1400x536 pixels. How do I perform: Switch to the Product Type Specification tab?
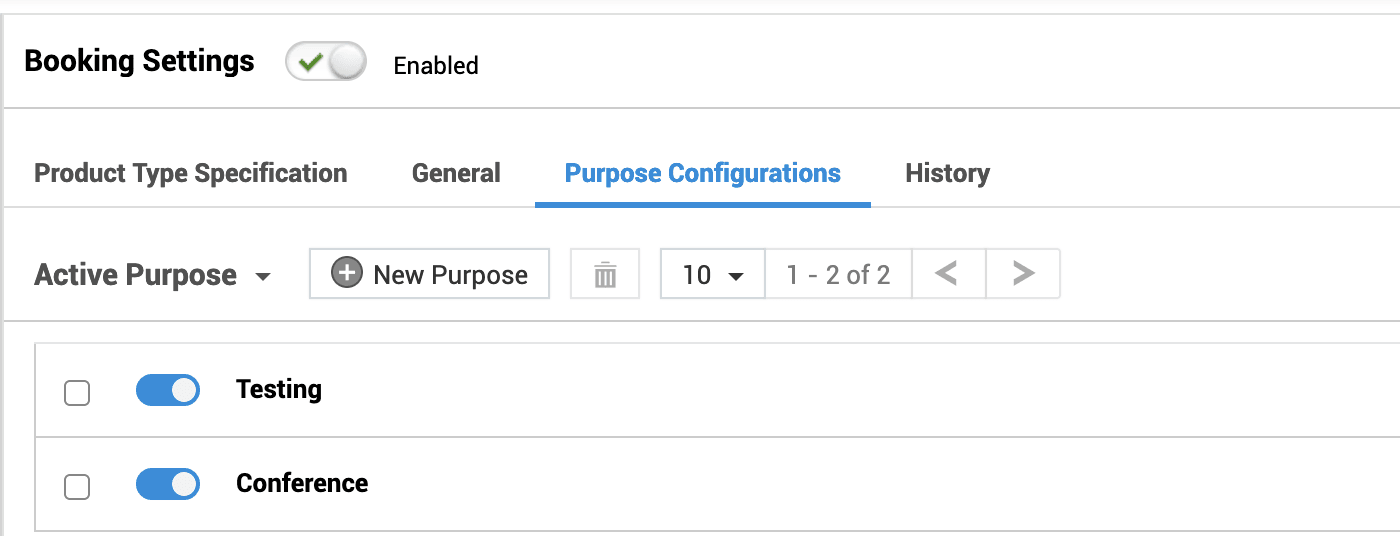pyautogui.click(x=191, y=173)
